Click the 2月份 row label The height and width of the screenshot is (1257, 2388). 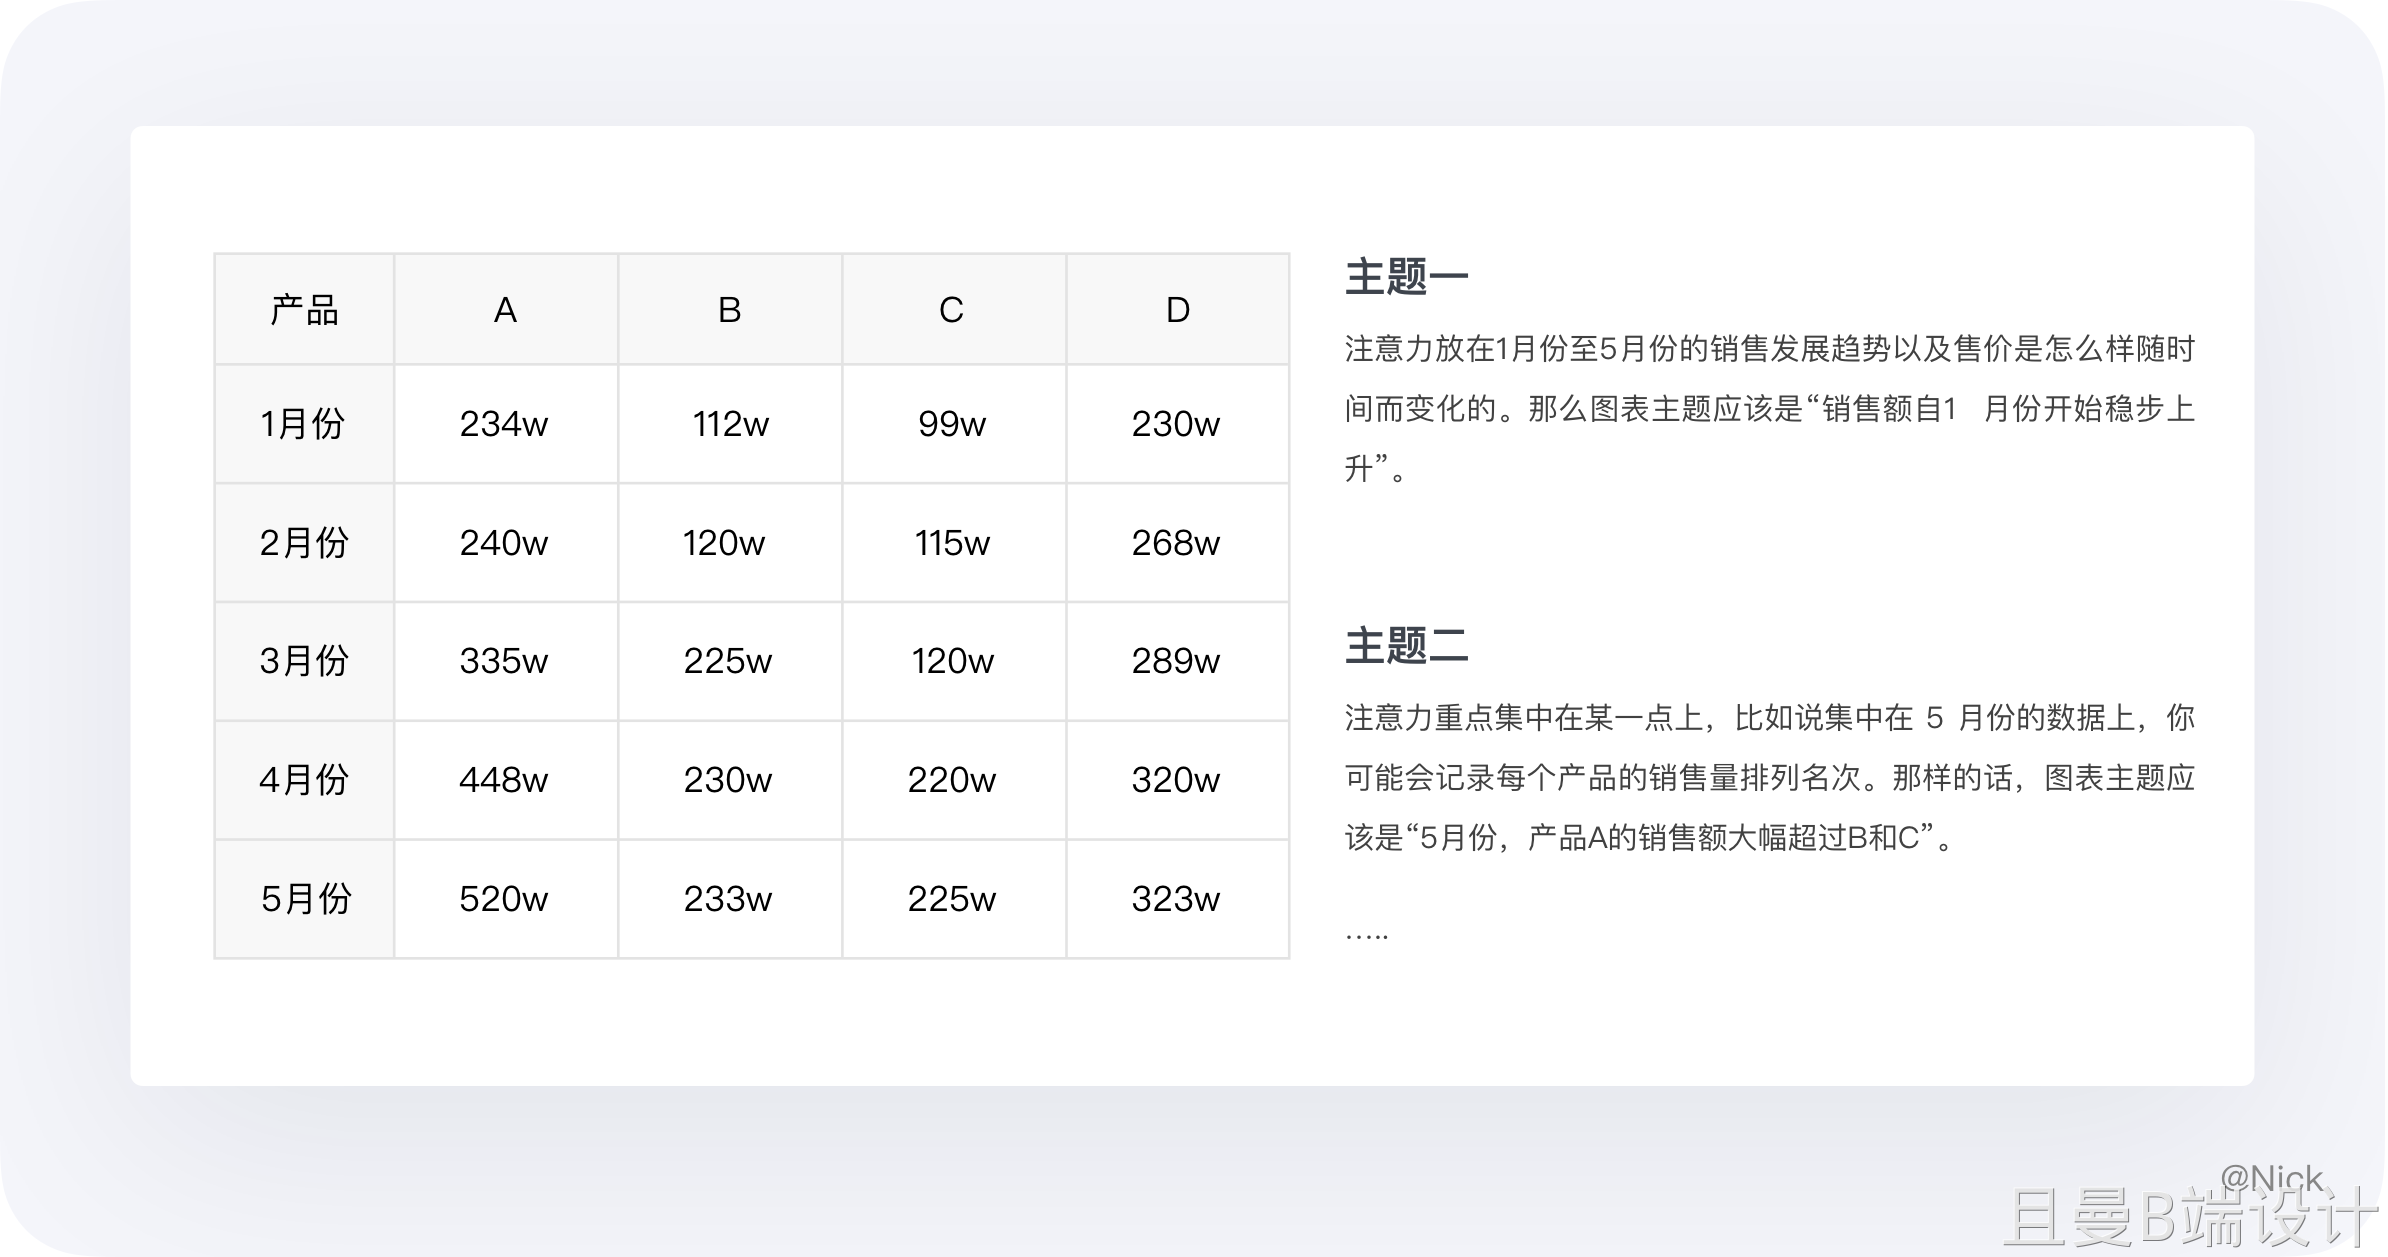305,543
